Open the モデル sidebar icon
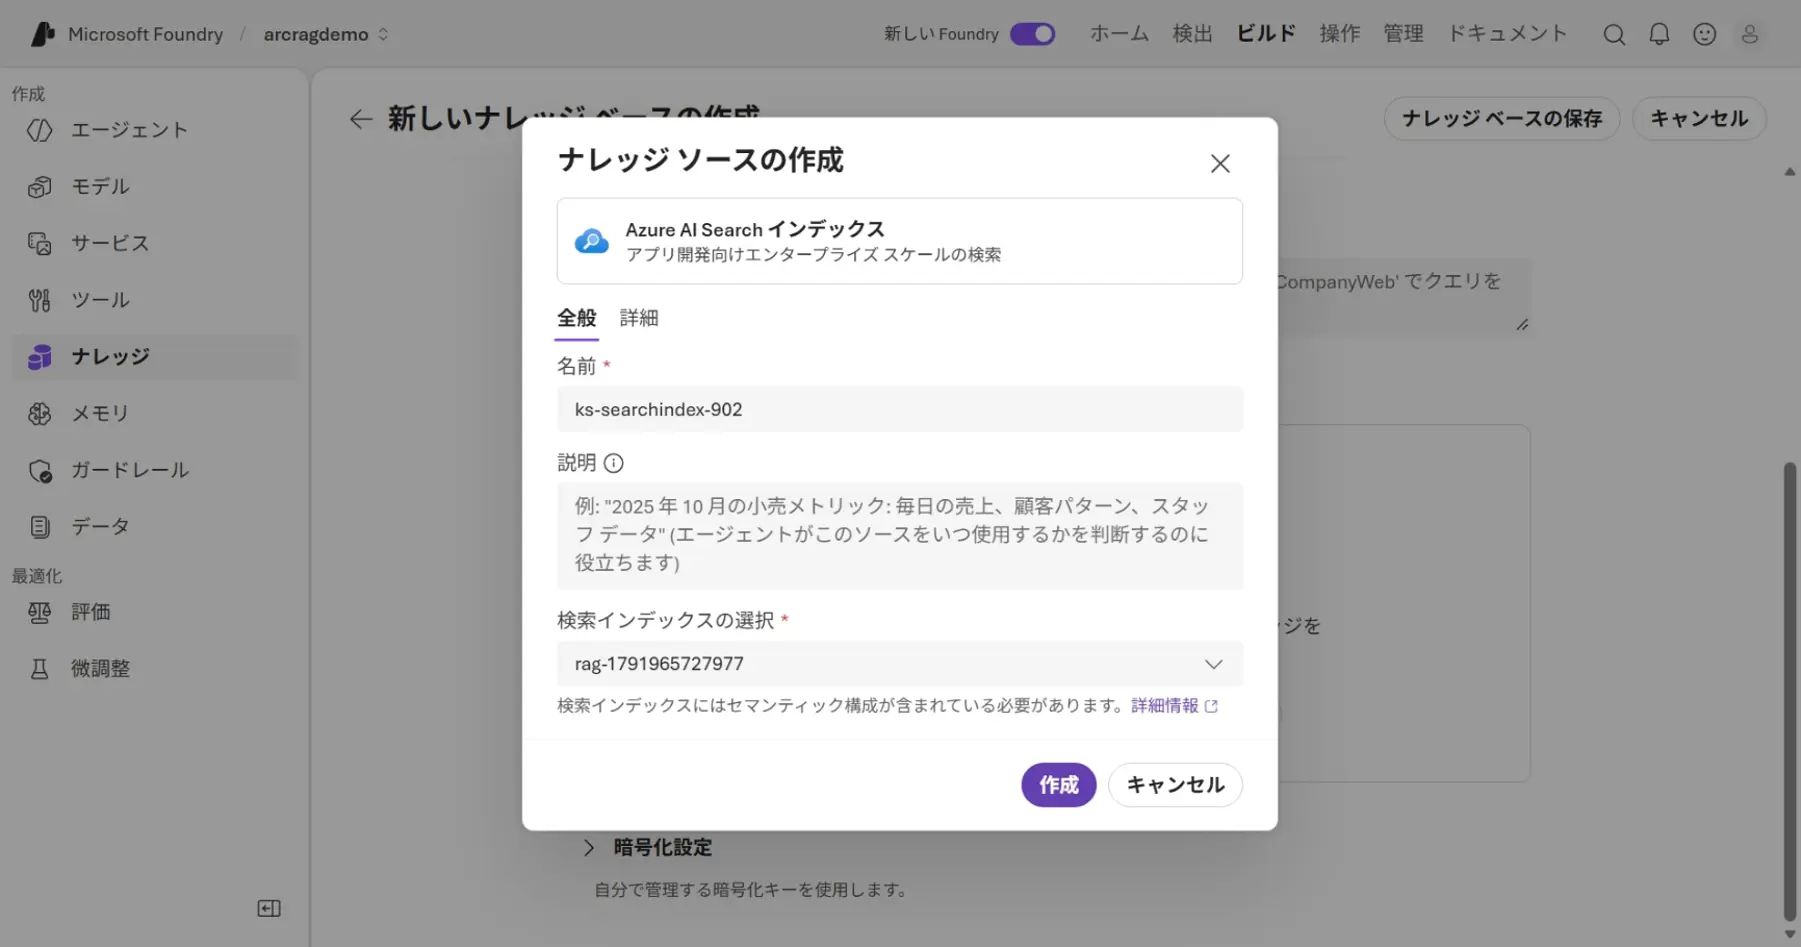Viewport: 1801px width, 947px height. [40, 187]
